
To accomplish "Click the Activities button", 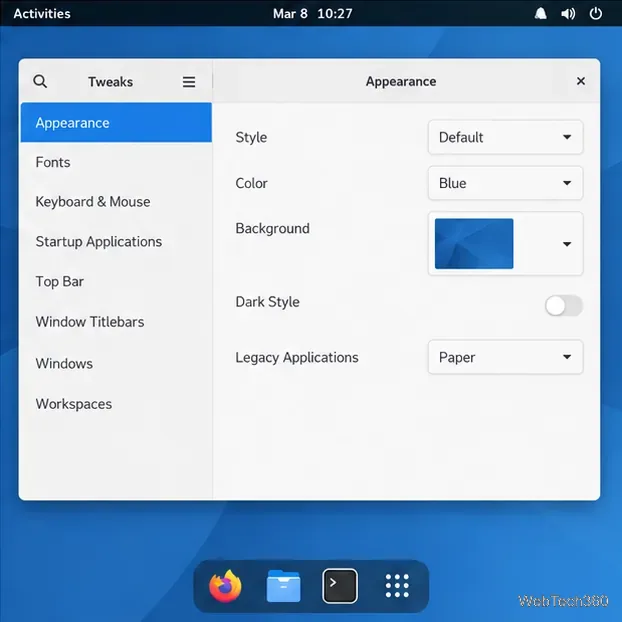I will click(x=42, y=13).
